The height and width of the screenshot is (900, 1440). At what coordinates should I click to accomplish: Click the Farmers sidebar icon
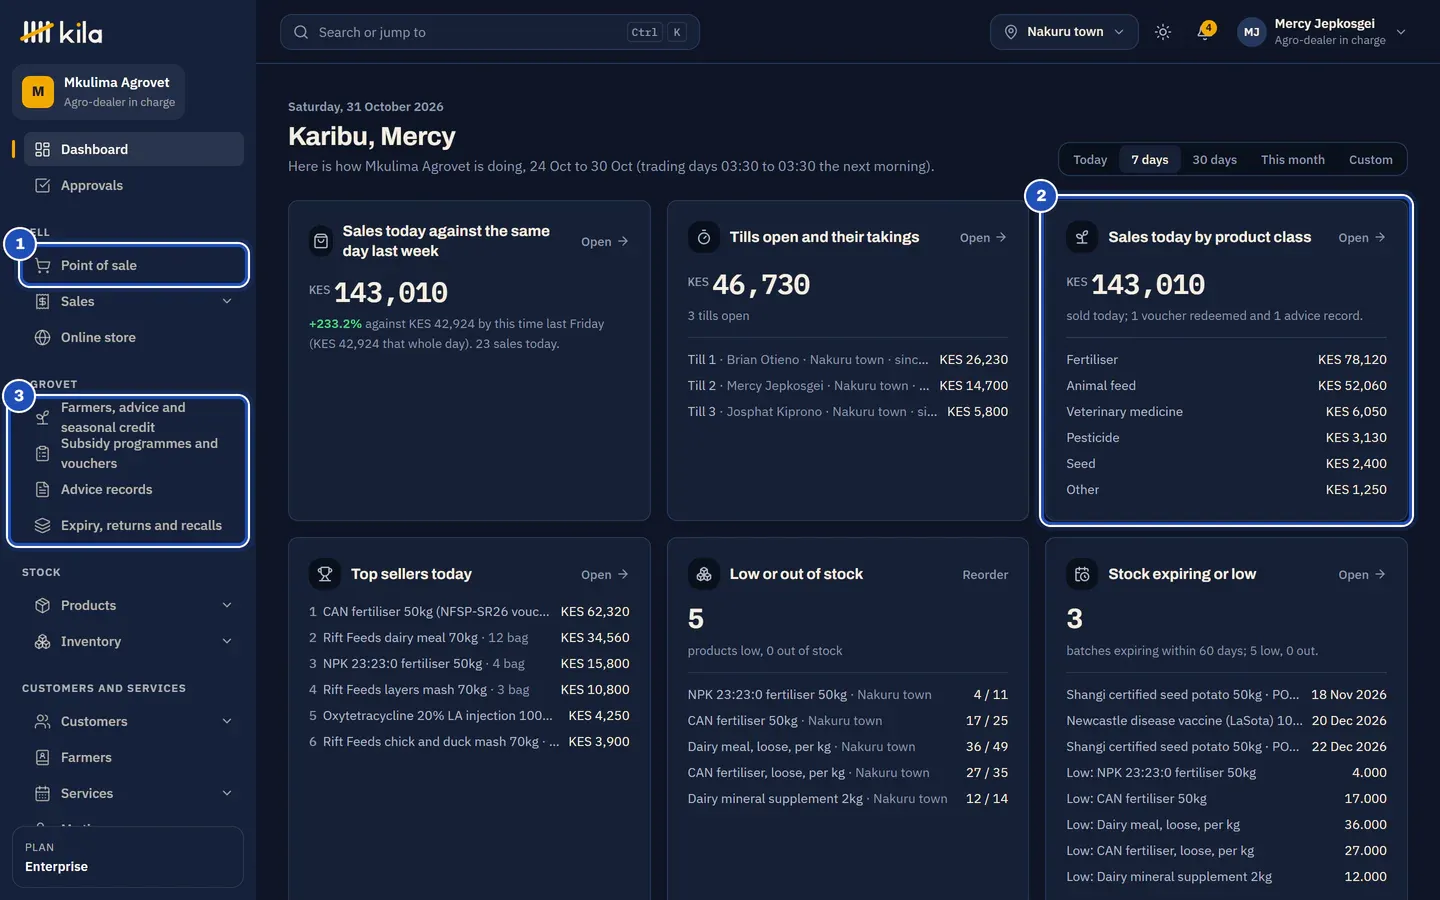(42, 757)
